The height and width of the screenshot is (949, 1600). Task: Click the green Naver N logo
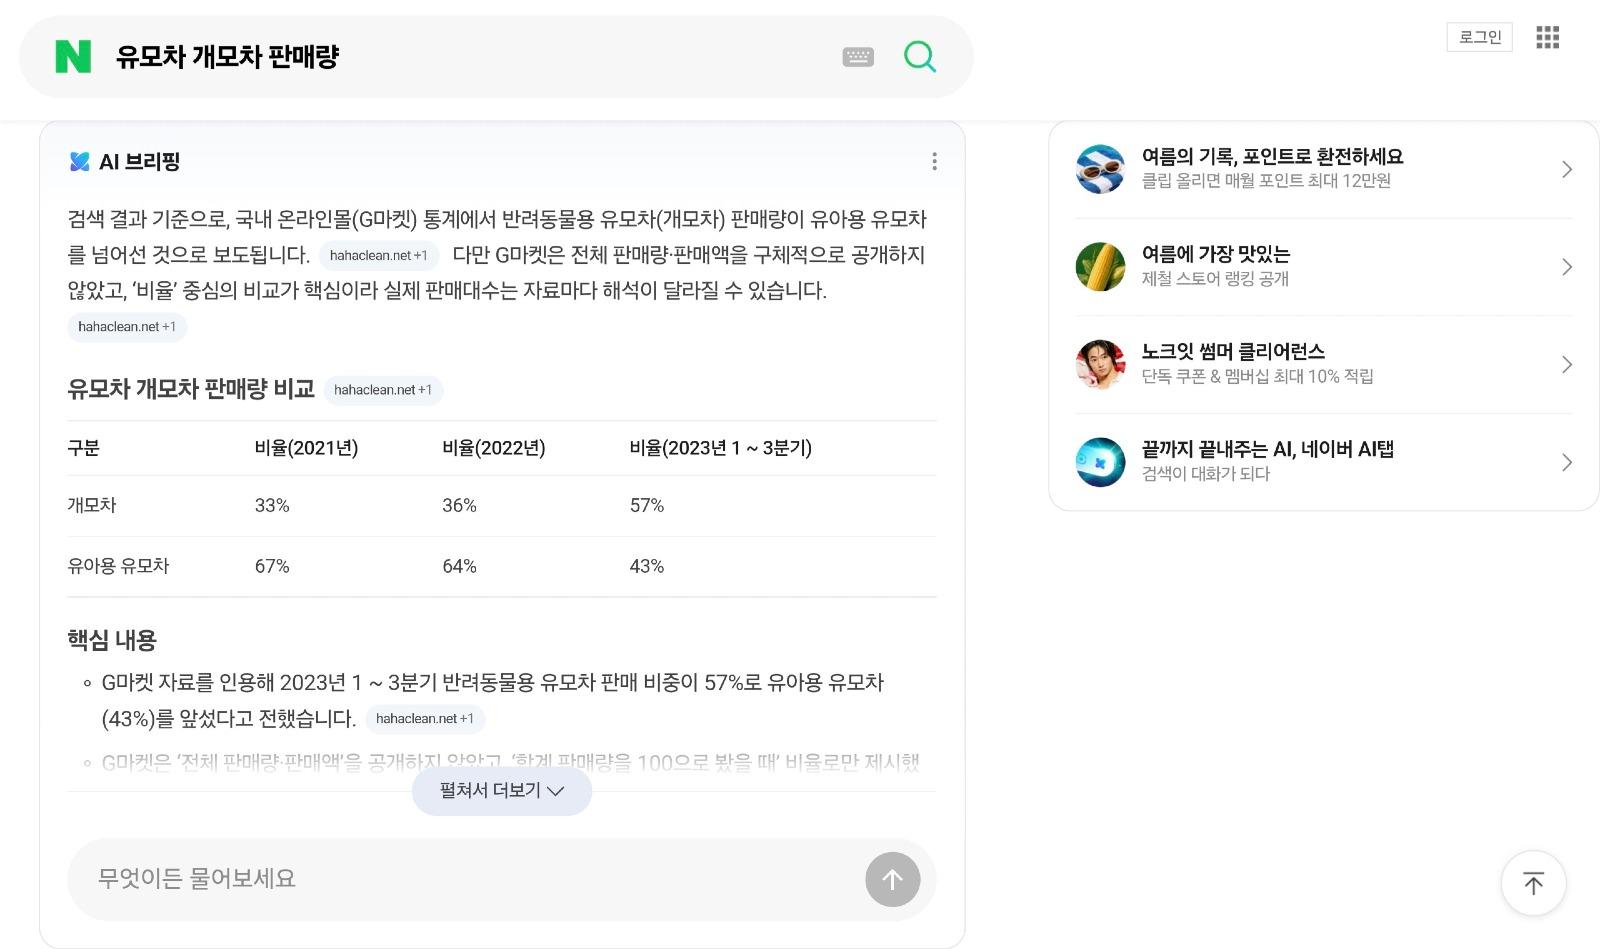(x=73, y=57)
